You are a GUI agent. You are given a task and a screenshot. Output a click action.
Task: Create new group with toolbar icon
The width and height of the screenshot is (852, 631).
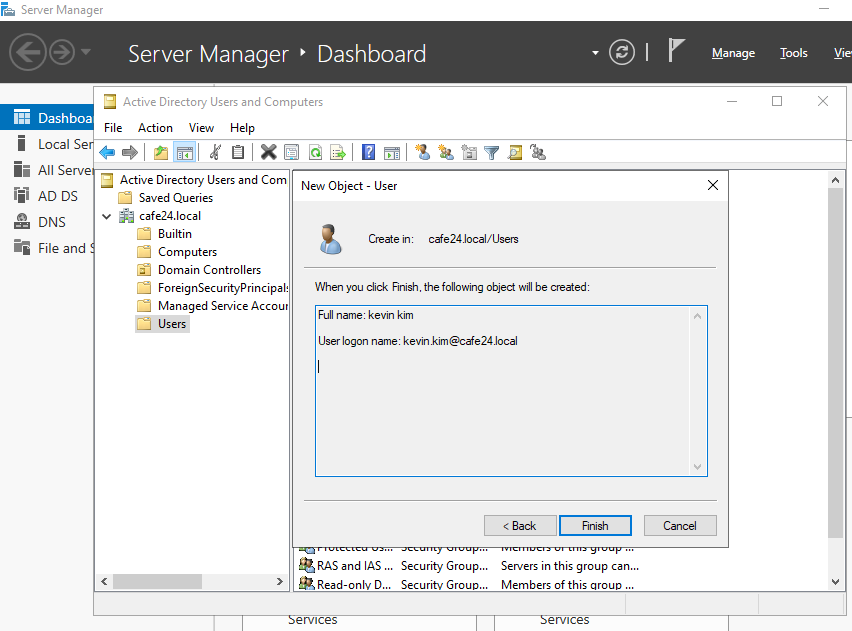click(x=446, y=153)
